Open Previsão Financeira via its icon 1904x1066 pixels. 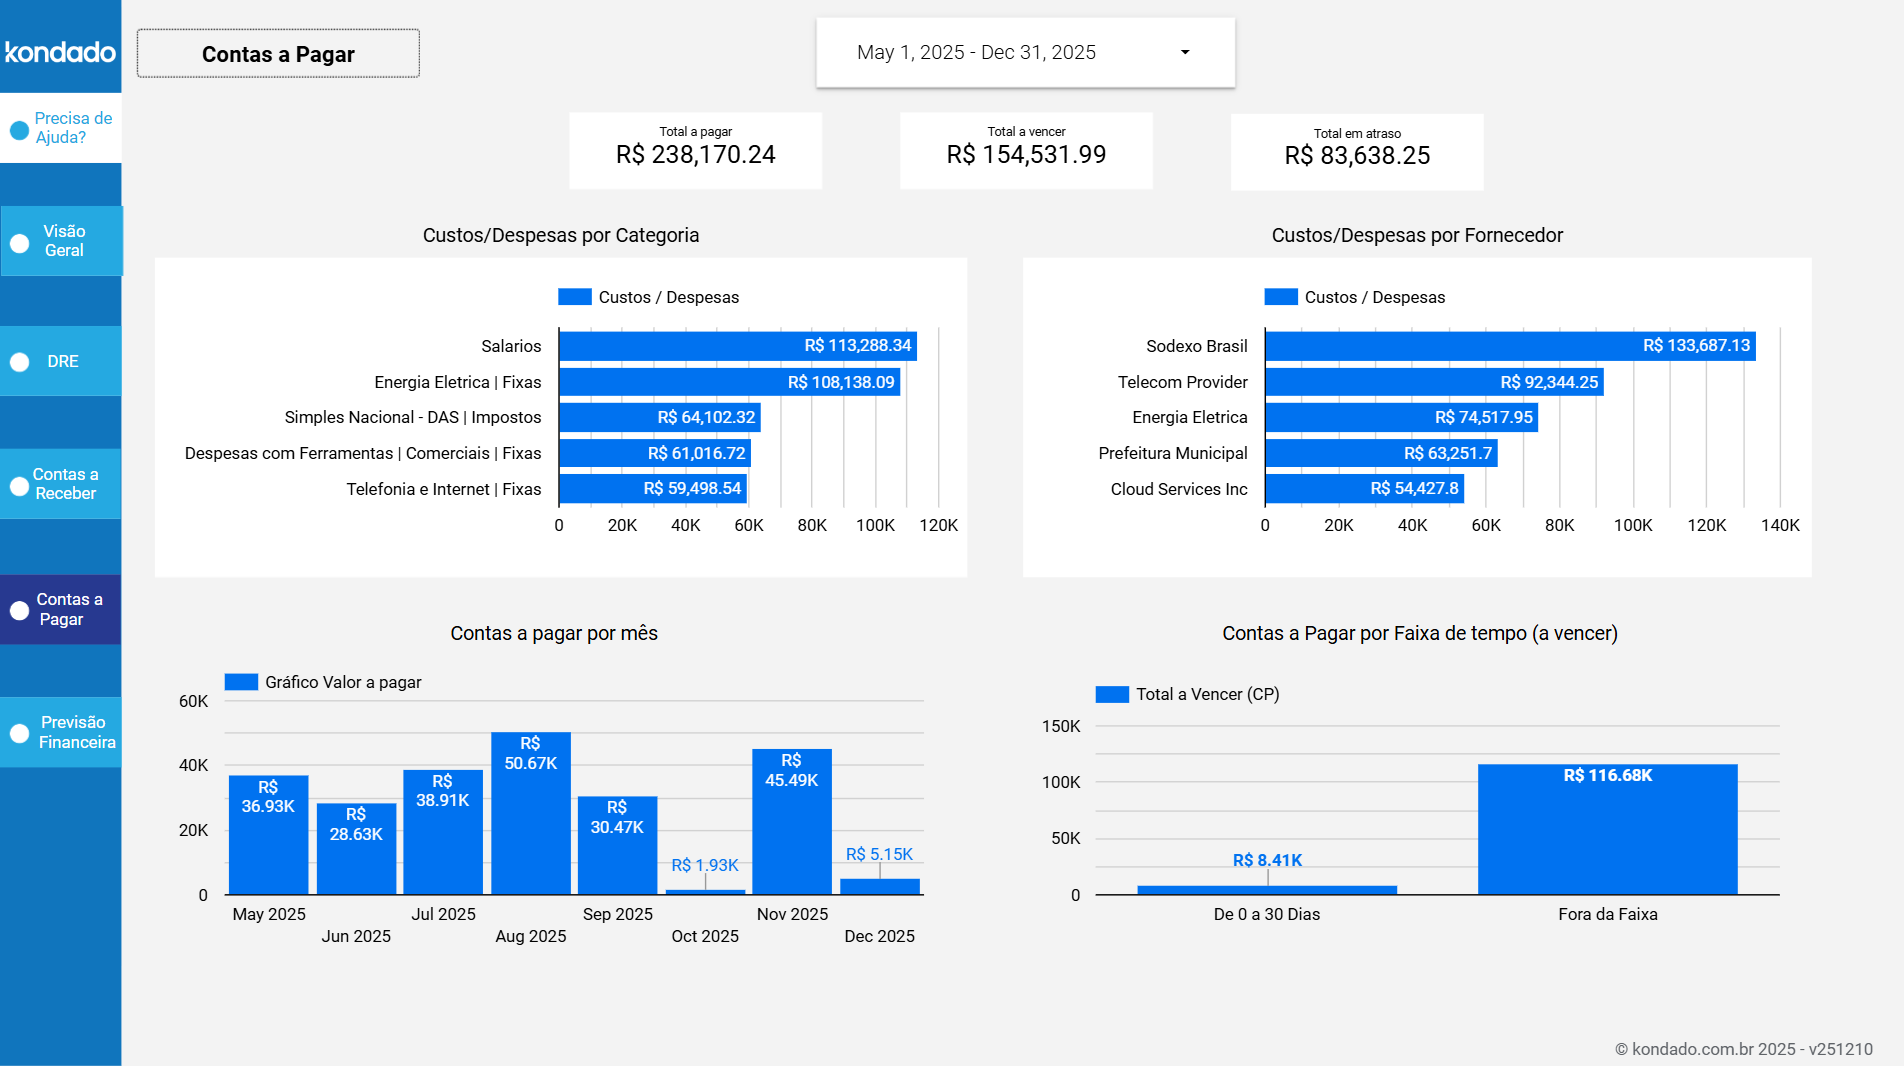(x=17, y=731)
